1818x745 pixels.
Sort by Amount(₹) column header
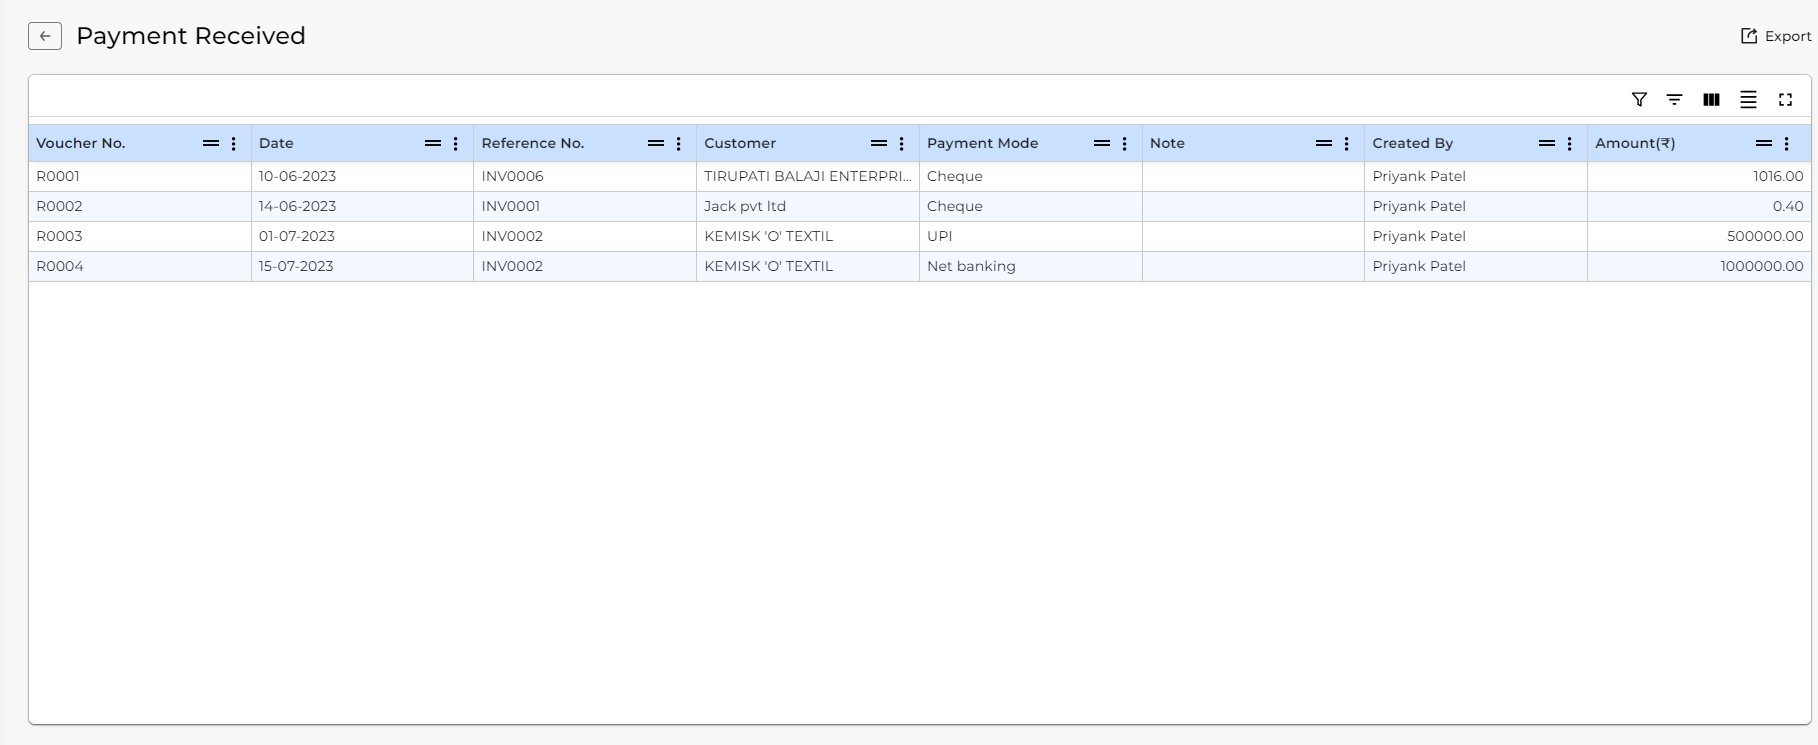(1635, 143)
